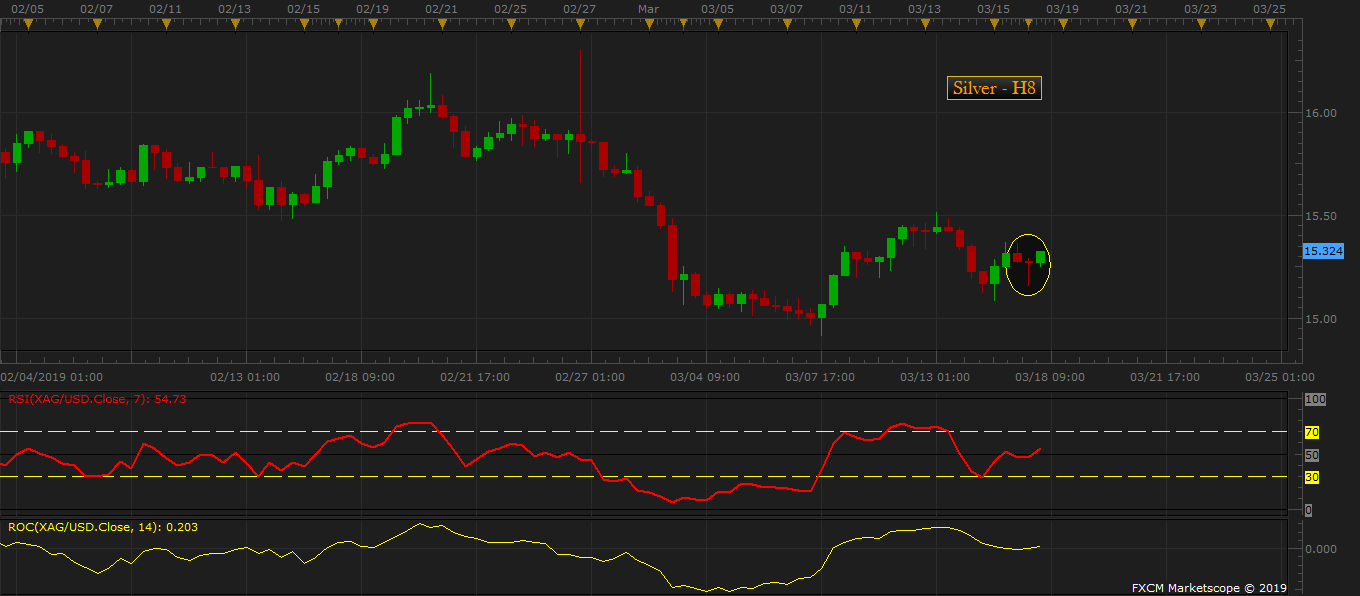Click the triangle marker under the Mar label
Image resolution: width=1360 pixels, height=596 pixels.
coord(648,25)
